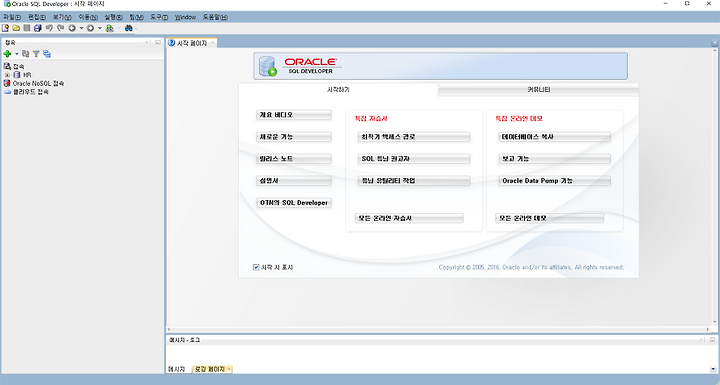Open dropdown arrow next to Back button
Screen dimensions: 720x385
point(81,28)
